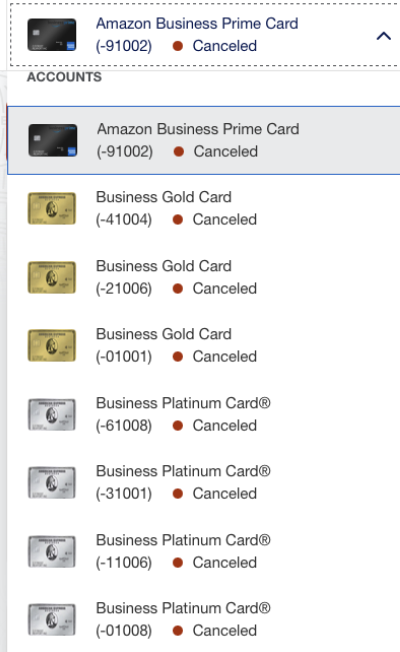Click the gold card icon for account -41004

pos(52,208)
